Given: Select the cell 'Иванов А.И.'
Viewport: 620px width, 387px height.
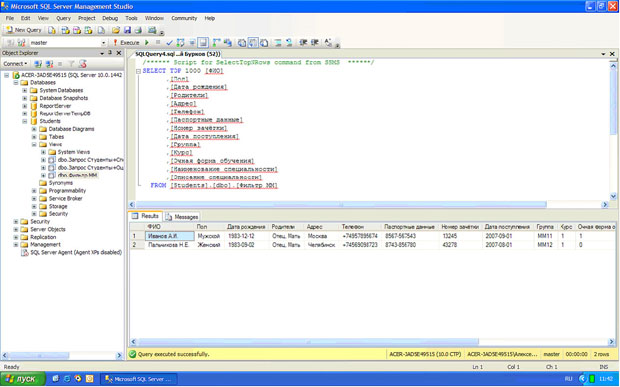Looking at the screenshot, I should click(170, 236).
